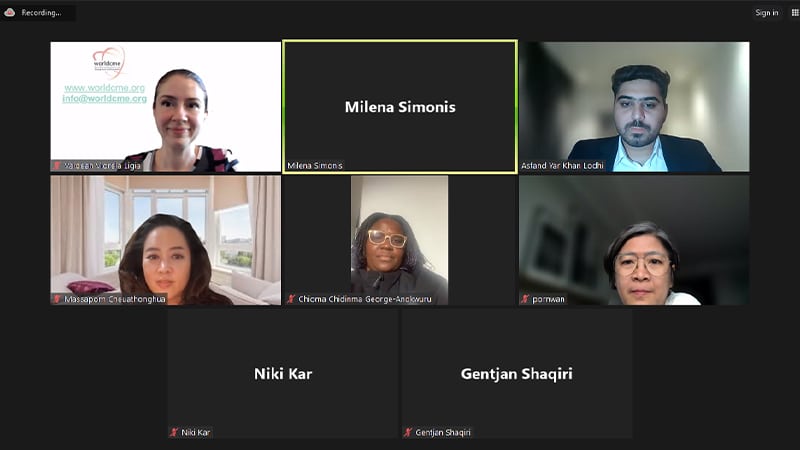Select the large Milena Simonis name in highlighted tile
The height and width of the screenshot is (450, 800).
400,107
